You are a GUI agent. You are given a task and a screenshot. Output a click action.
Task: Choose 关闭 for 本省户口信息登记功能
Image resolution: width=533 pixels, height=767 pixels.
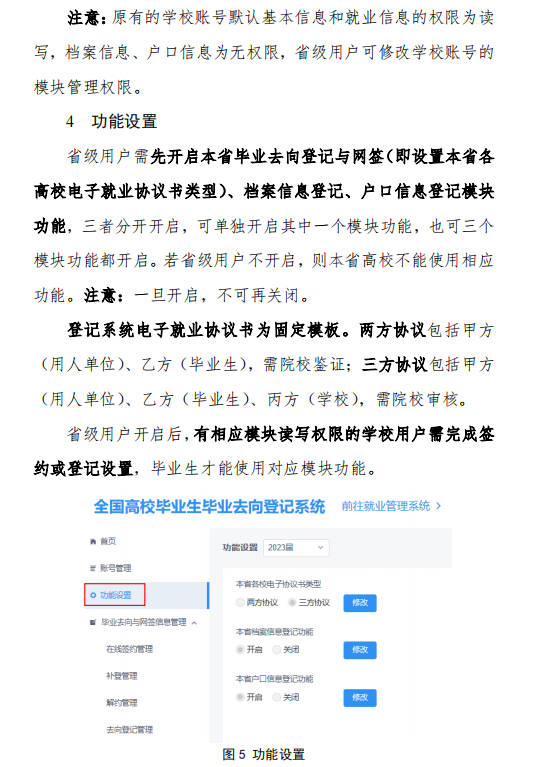tap(277, 697)
